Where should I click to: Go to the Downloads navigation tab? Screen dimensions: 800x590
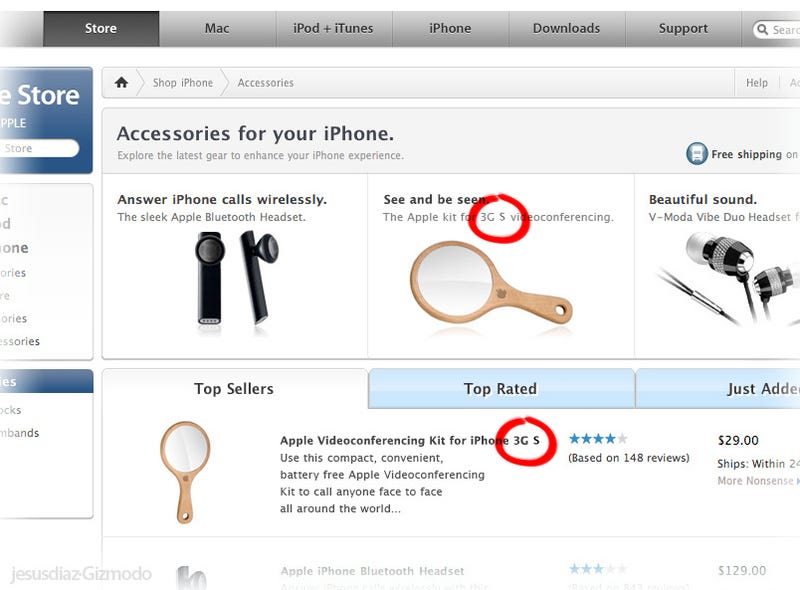tap(566, 29)
